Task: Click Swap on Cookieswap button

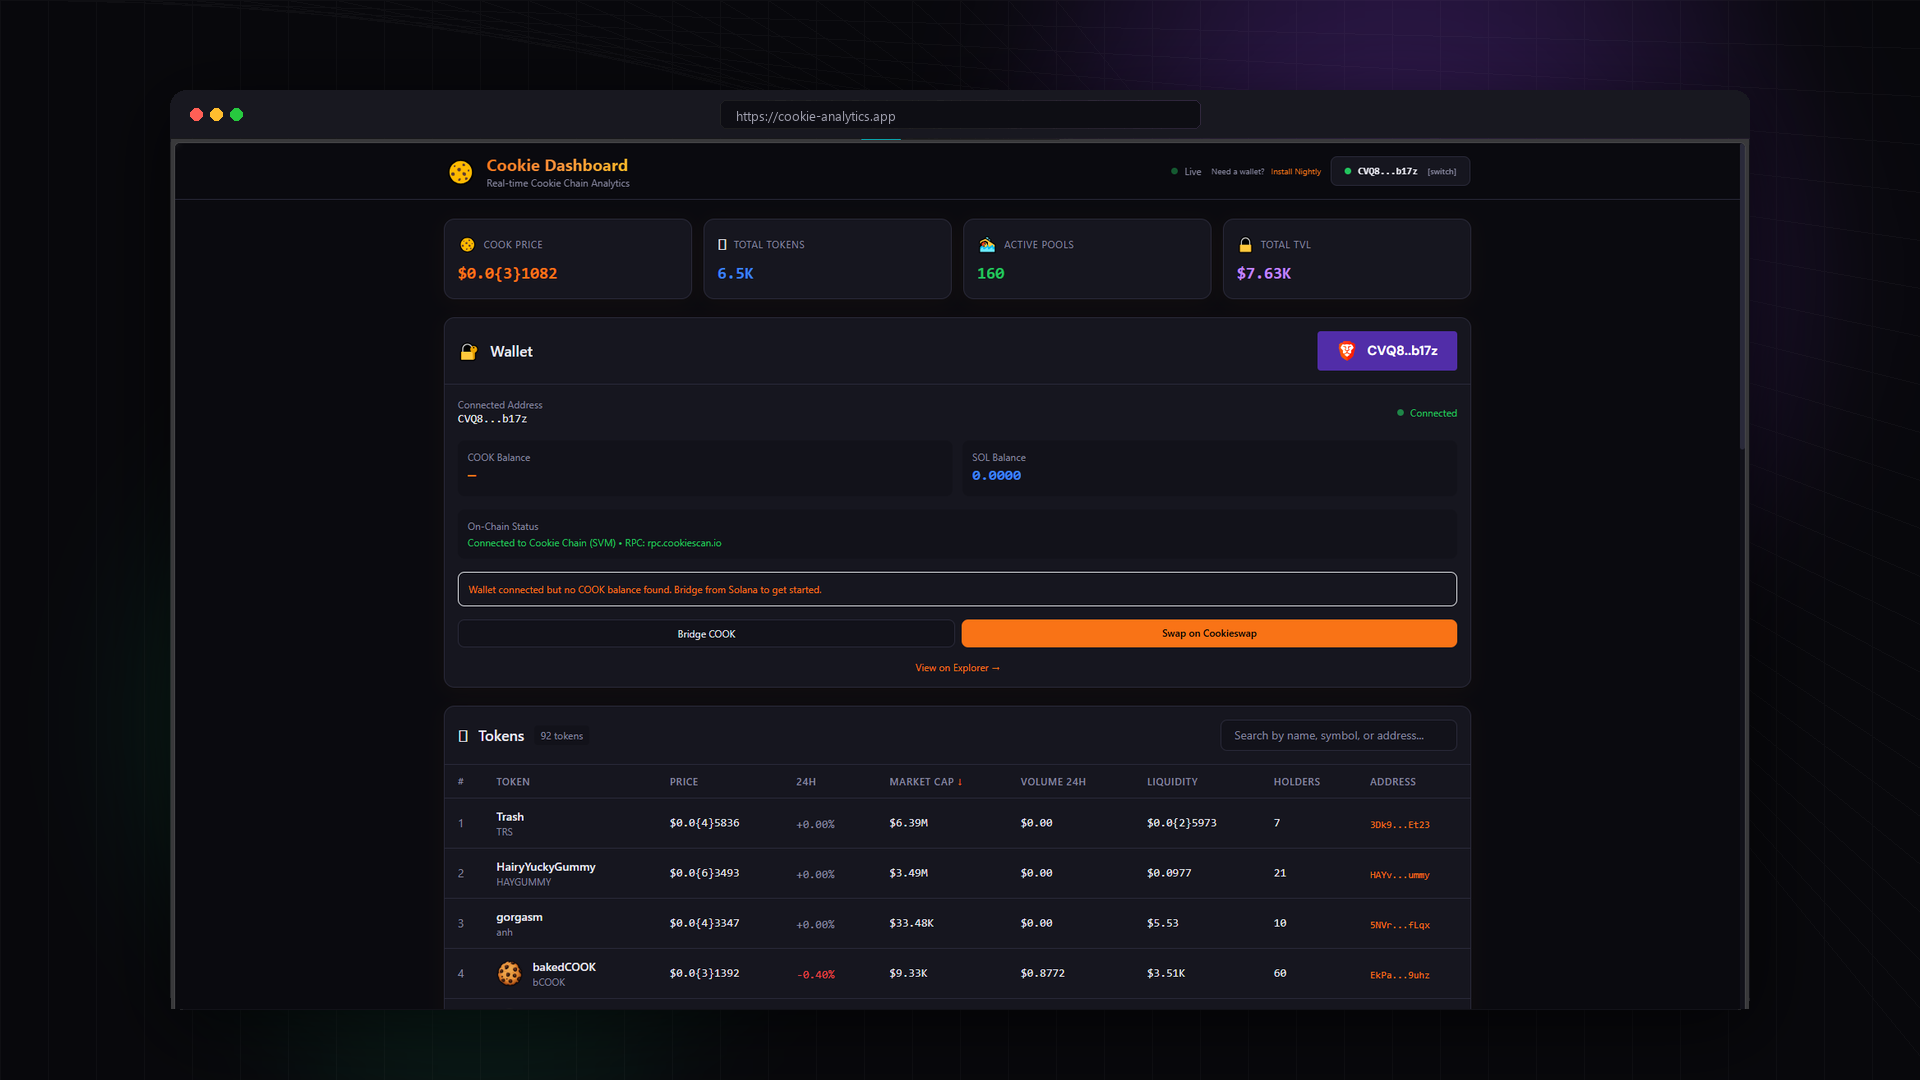Action: [1209, 633]
